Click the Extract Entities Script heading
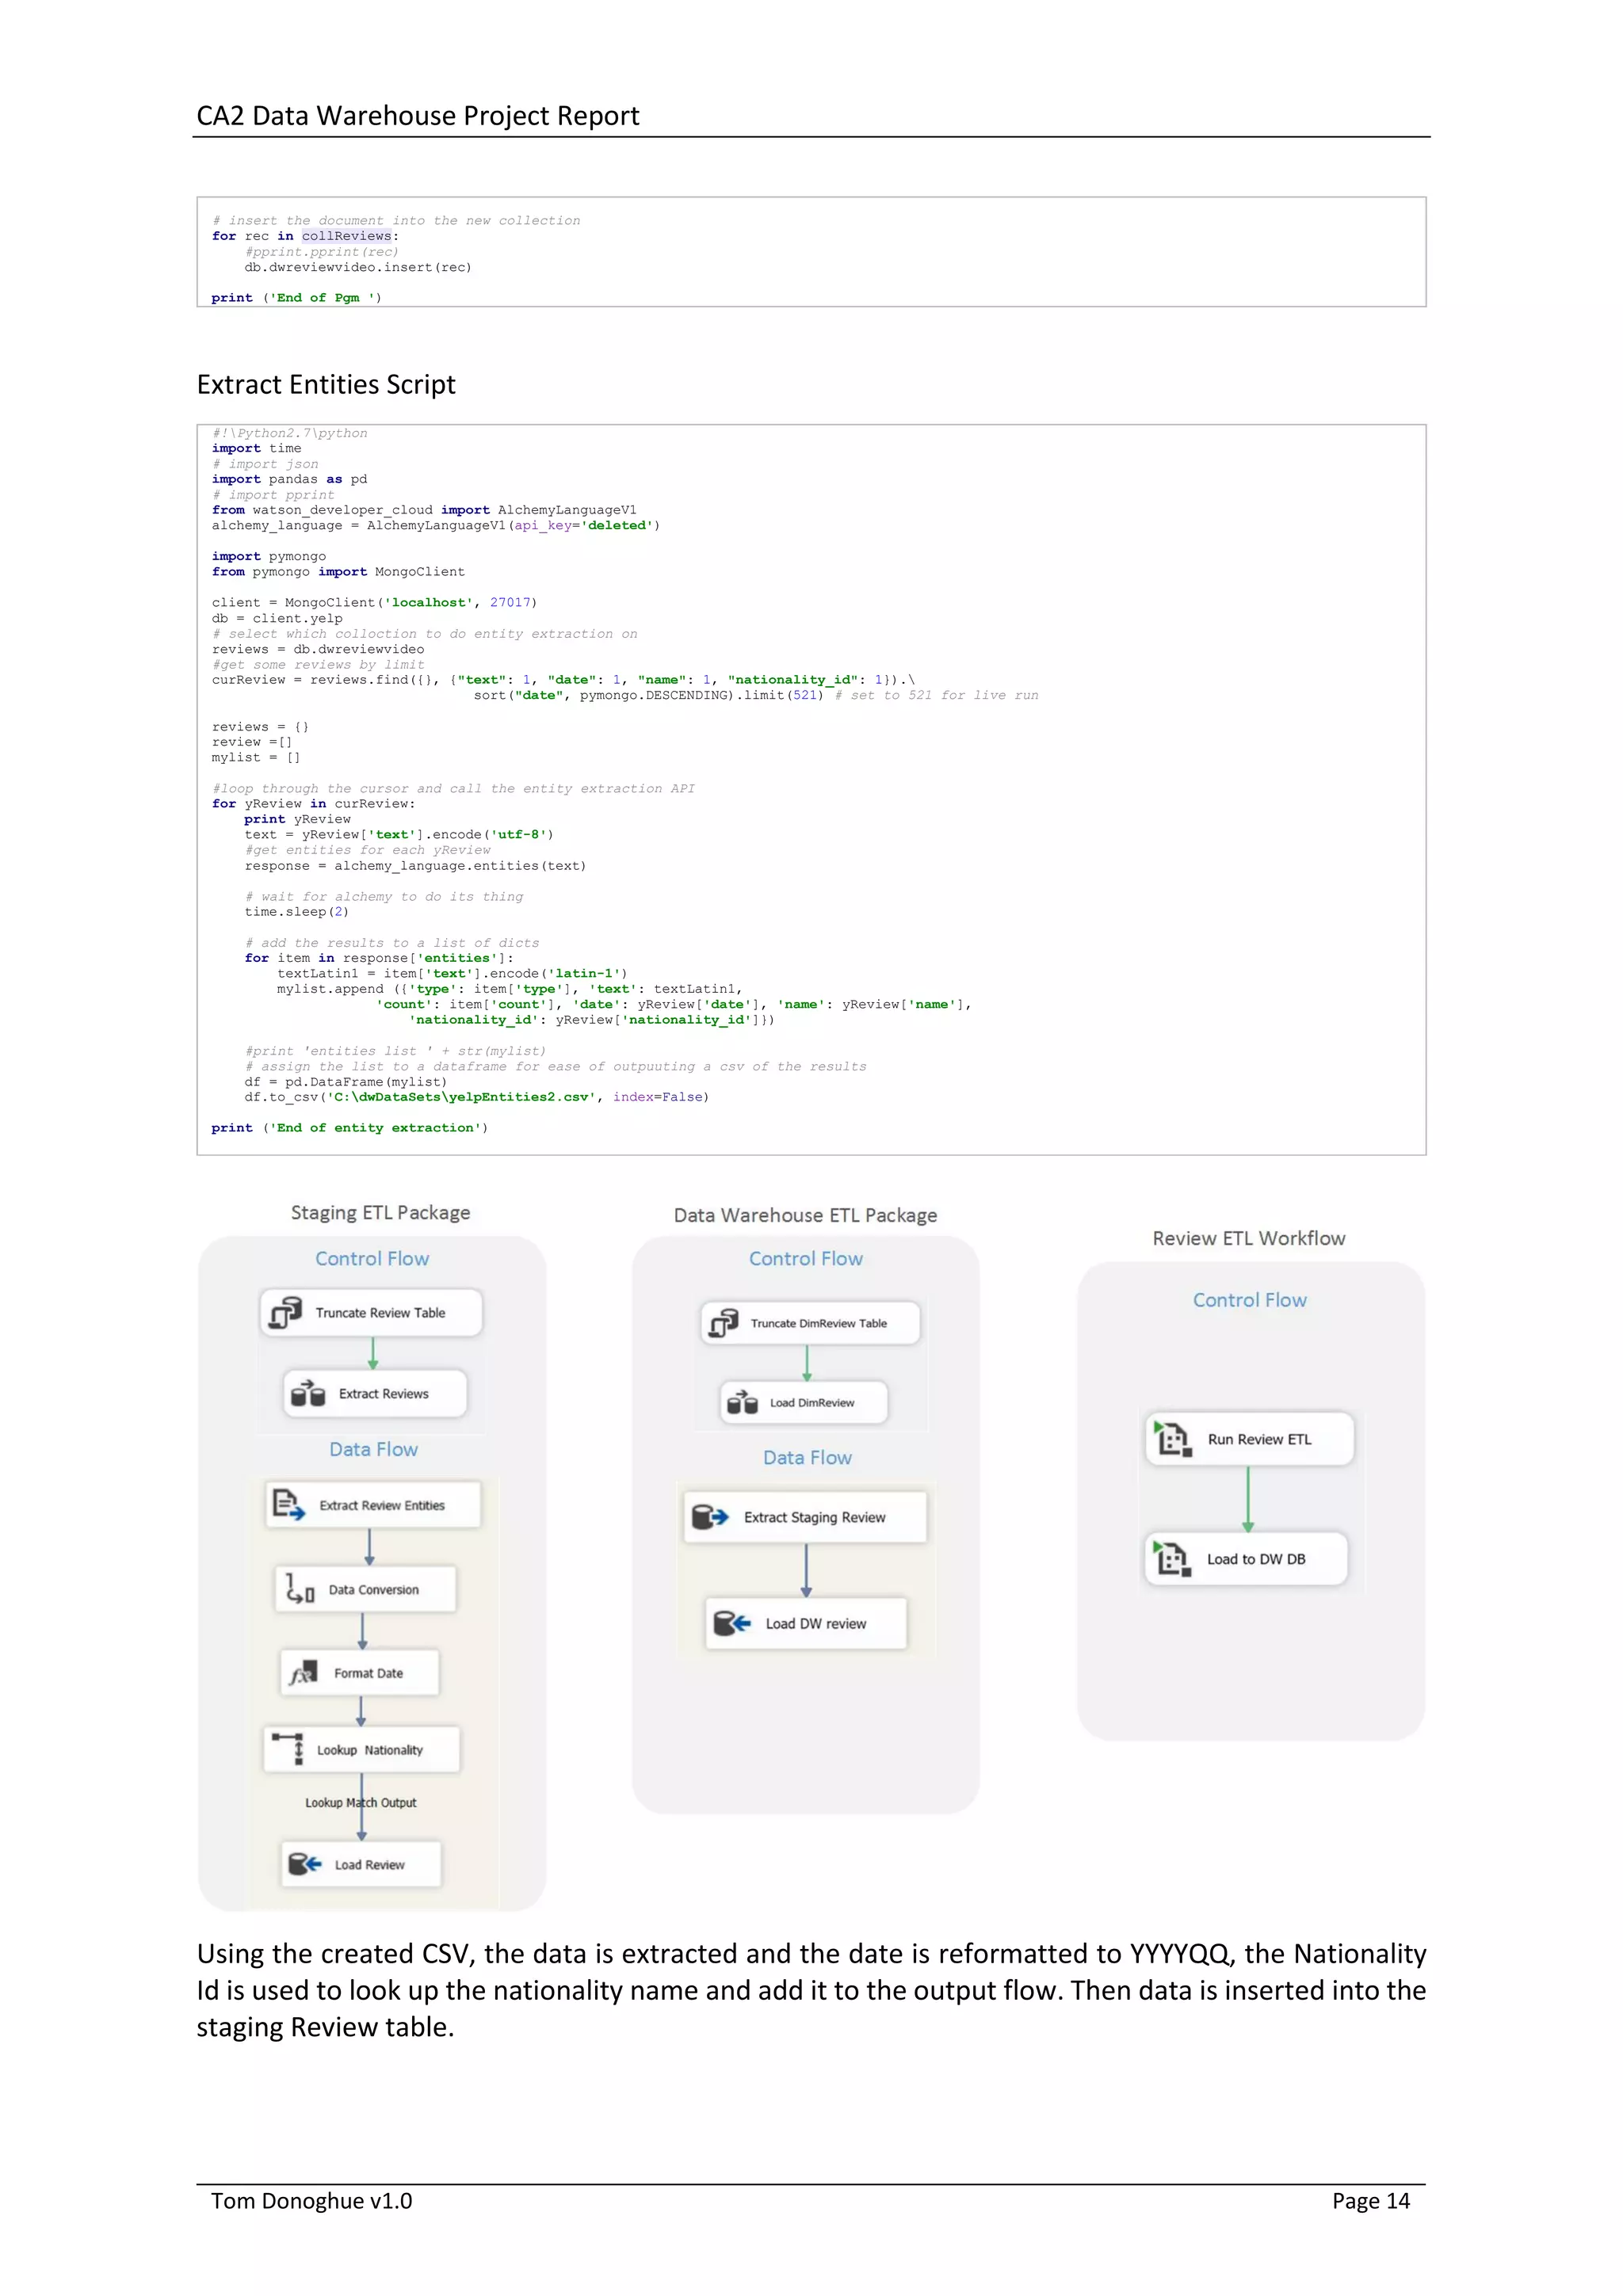 click(x=326, y=384)
